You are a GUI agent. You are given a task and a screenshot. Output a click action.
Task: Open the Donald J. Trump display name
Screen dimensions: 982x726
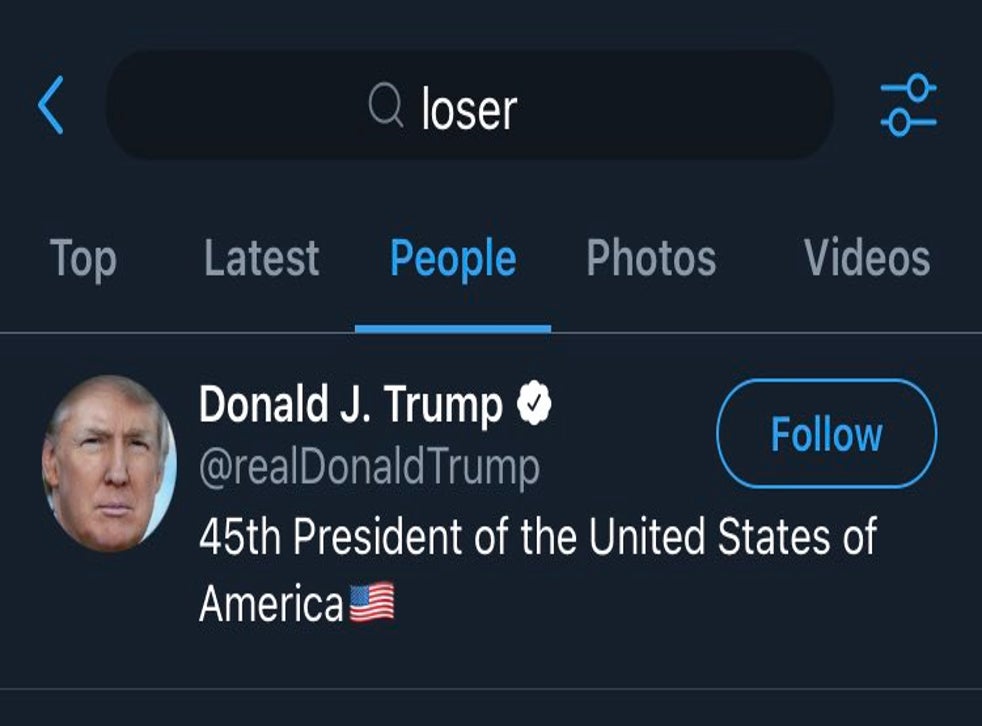click(351, 405)
